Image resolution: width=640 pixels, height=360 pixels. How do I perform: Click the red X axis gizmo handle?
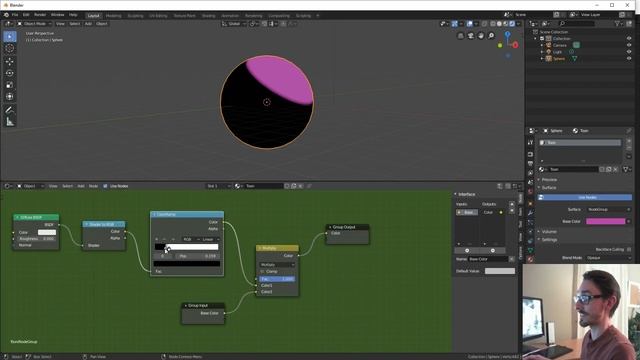pyautogui.click(x=515, y=45)
